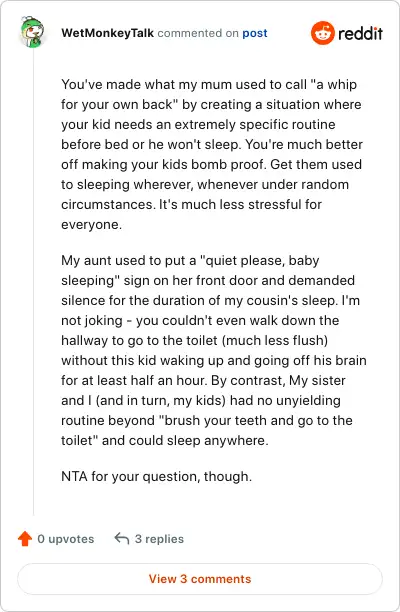Open the Reddit Snoo logo icon
Viewport: 400px width, 612px height.
[323, 33]
